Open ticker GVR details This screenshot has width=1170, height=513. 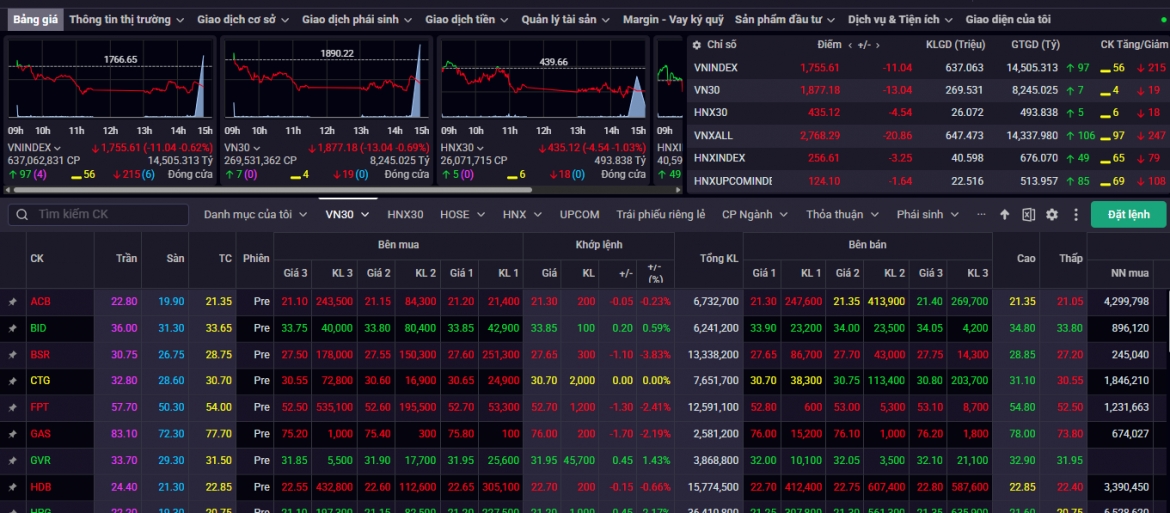click(x=40, y=461)
